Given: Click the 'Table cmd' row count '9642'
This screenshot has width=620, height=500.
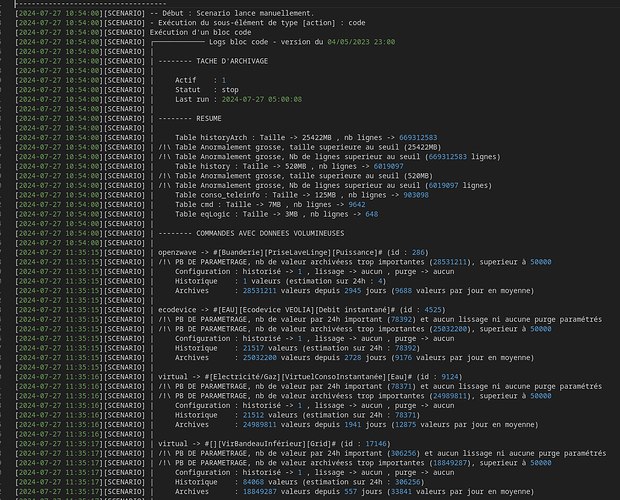Looking at the screenshot, I should click(357, 204).
